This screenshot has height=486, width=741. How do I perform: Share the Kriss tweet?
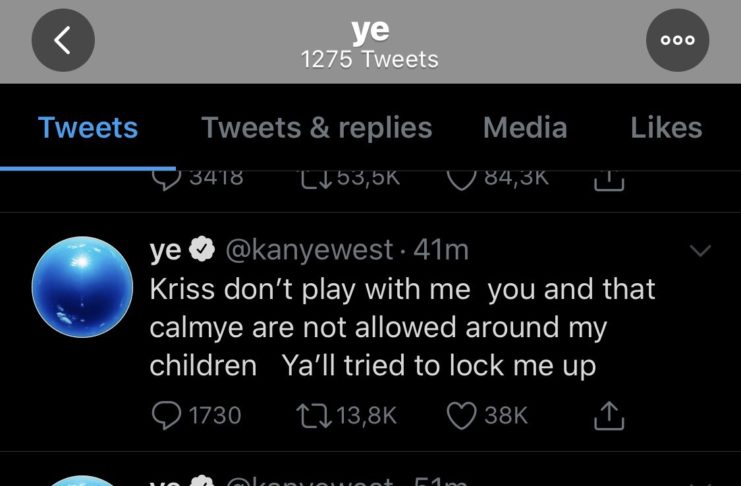tap(607, 416)
